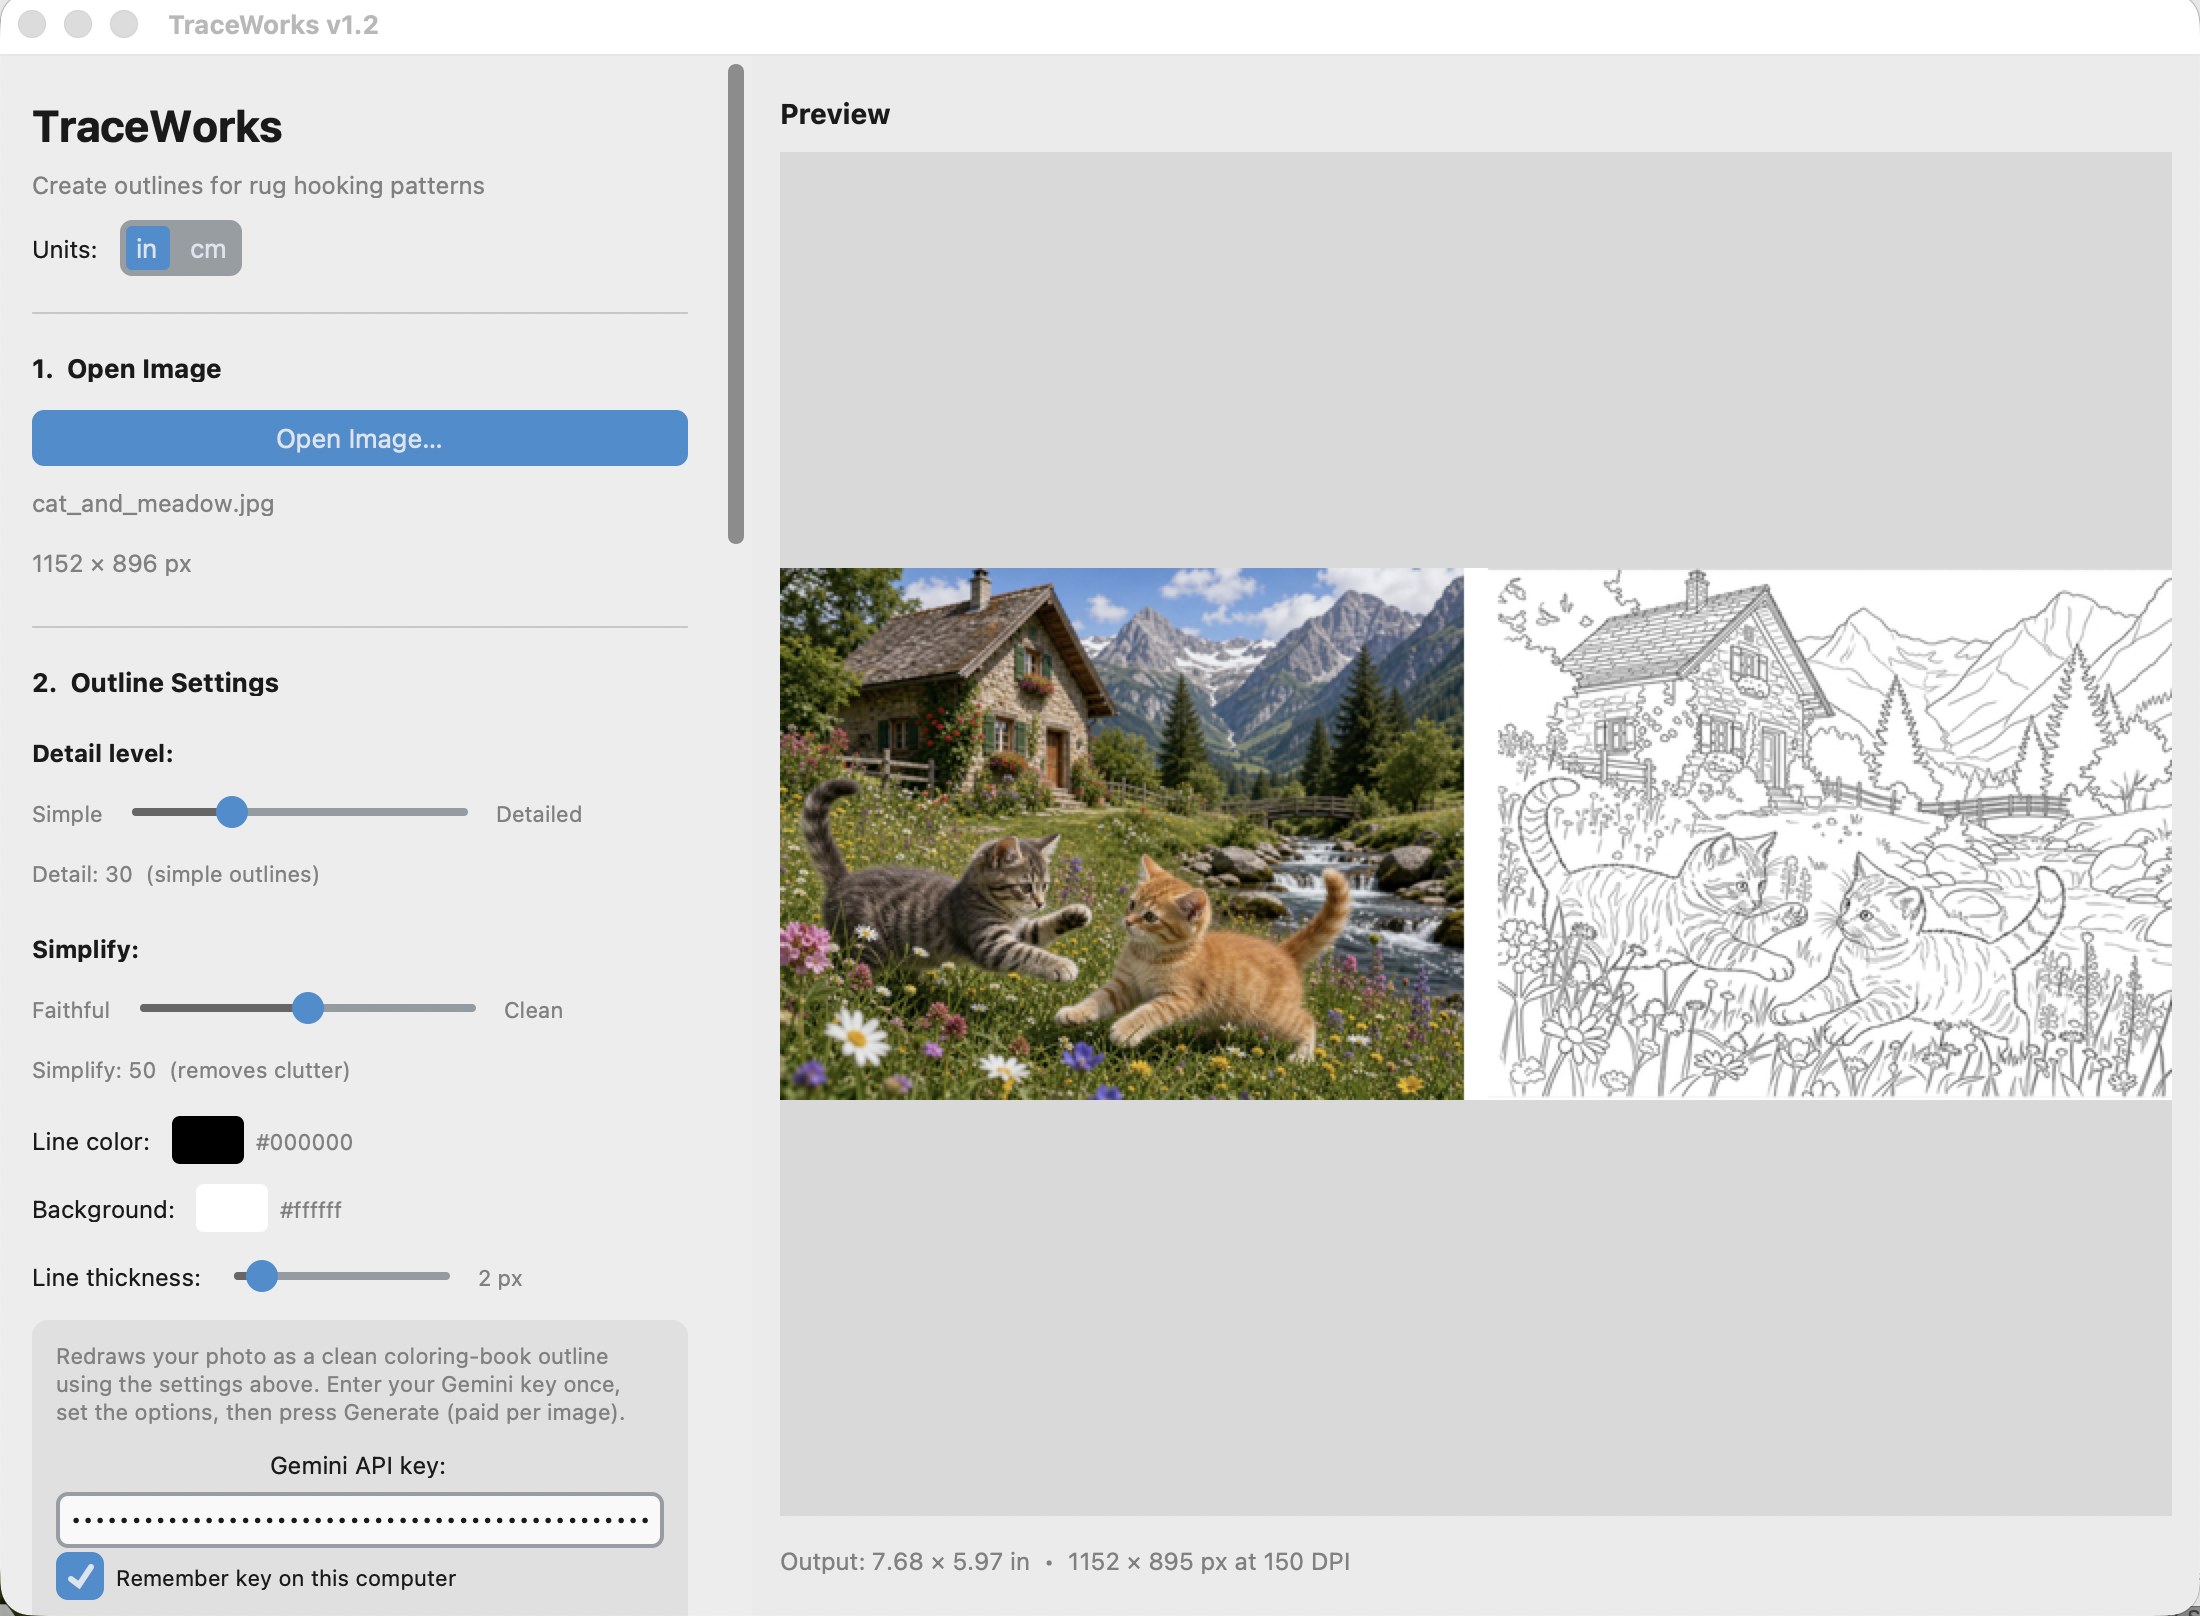Click the #000000 hex value
The width and height of the screenshot is (2200, 1616).
coord(304,1142)
